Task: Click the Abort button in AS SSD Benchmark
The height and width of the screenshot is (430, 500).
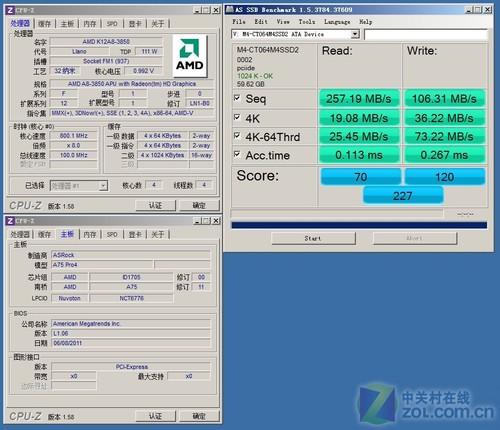Action: (415, 238)
